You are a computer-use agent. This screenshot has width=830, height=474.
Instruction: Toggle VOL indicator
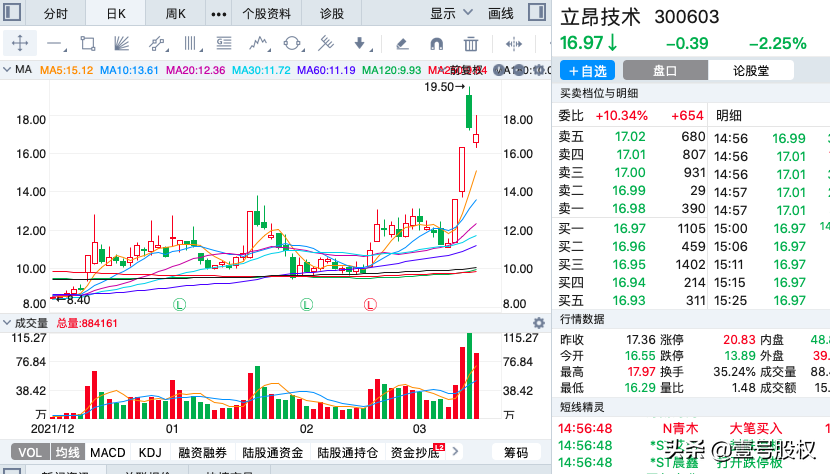point(30,452)
